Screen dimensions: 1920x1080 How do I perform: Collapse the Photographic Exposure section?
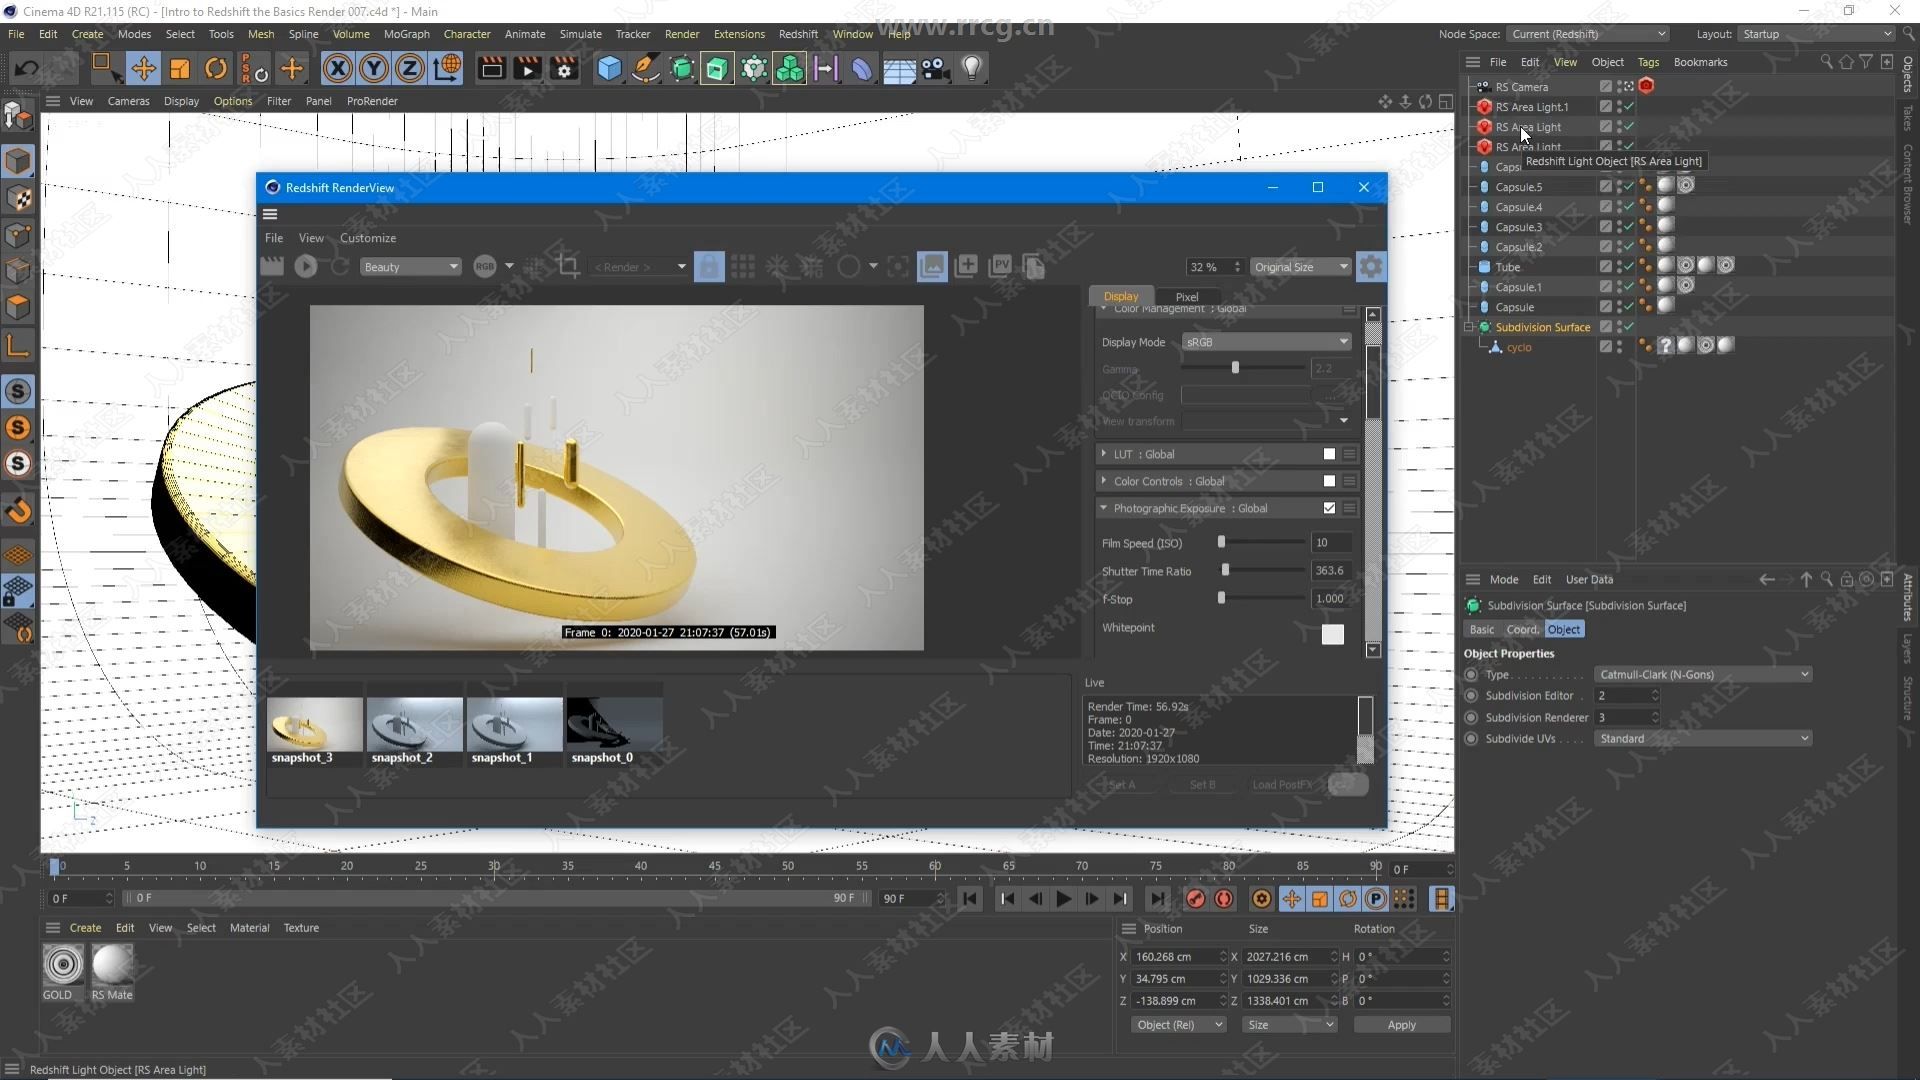click(1104, 508)
